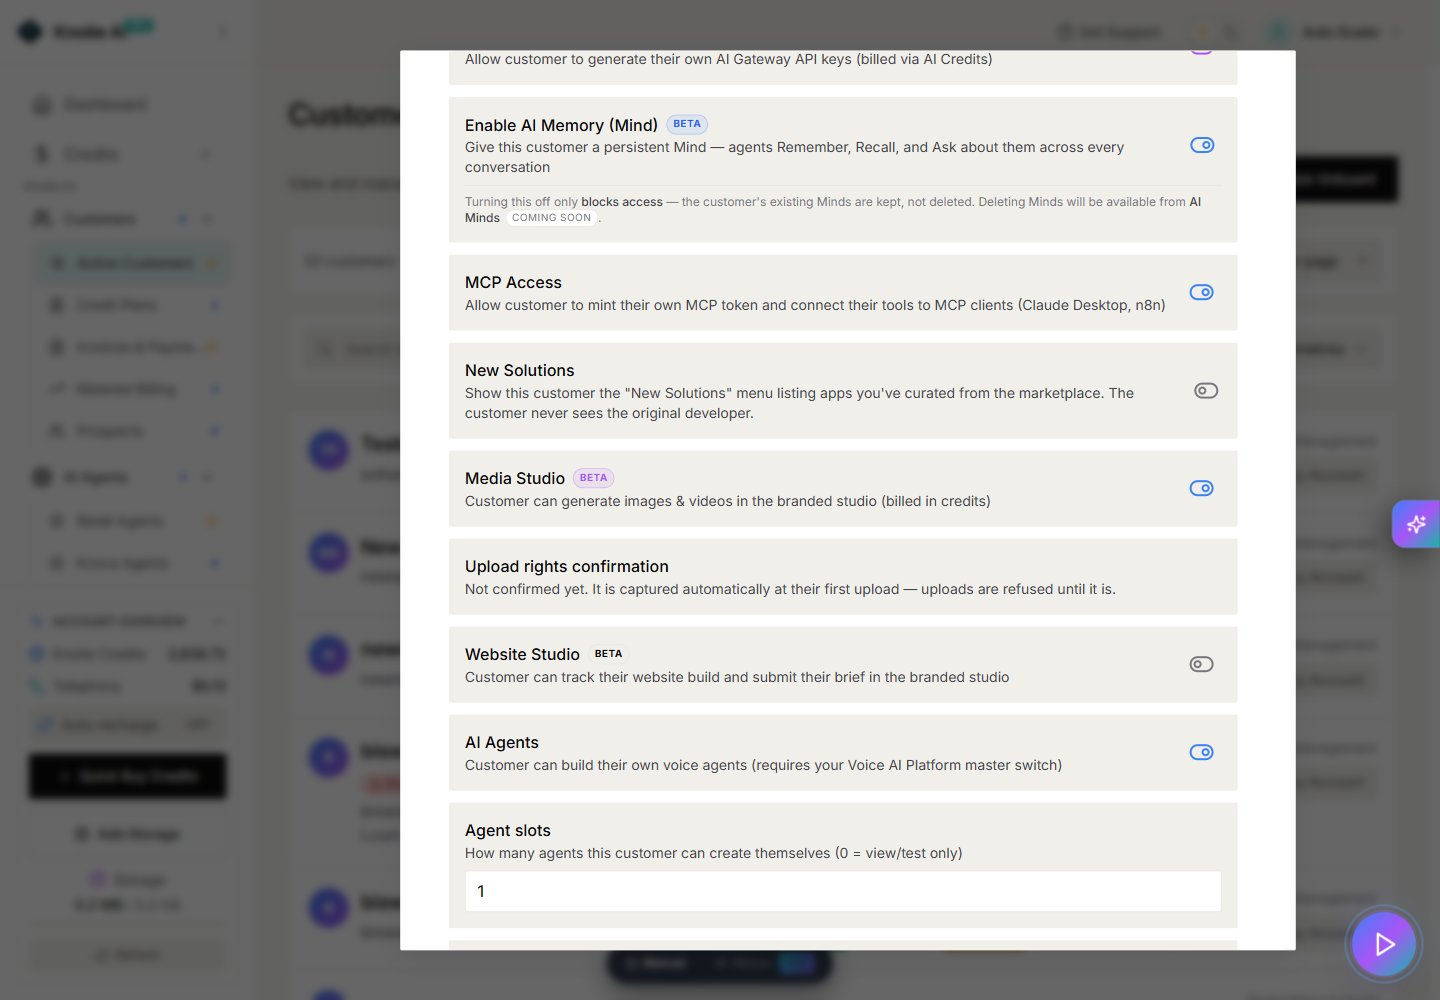Click the purple sparkle AI assistant icon

pyautogui.click(x=1416, y=524)
